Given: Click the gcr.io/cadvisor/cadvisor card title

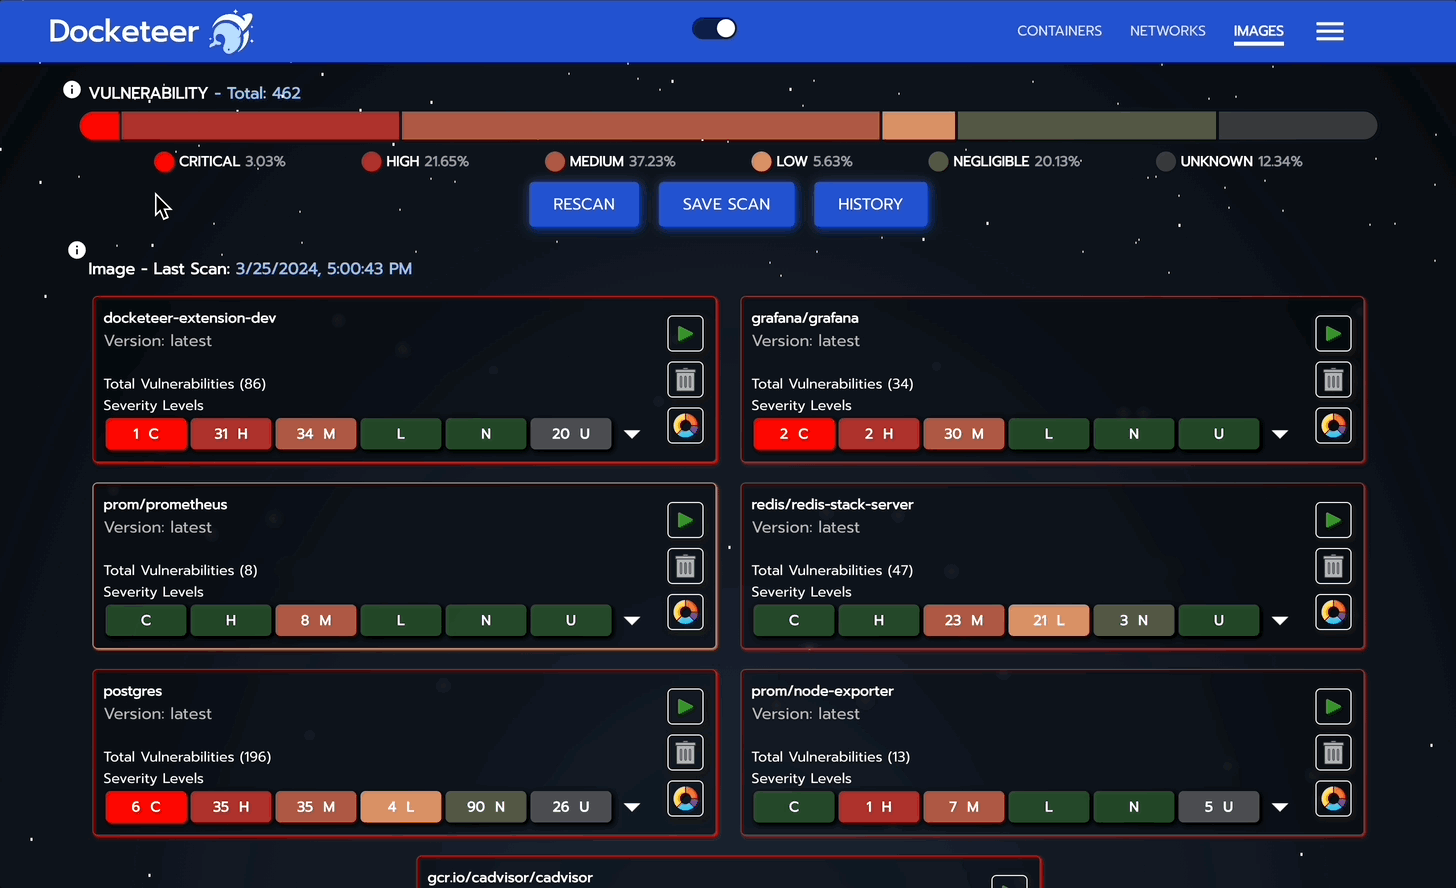Looking at the screenshot, I should [510, 877].
